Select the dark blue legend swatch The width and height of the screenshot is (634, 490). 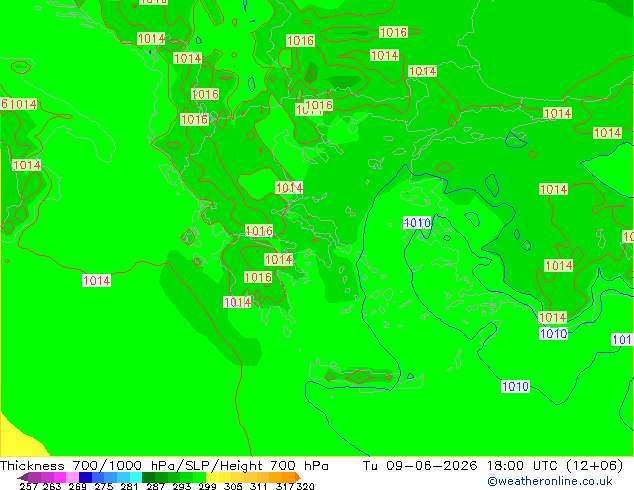pos(85,477)
